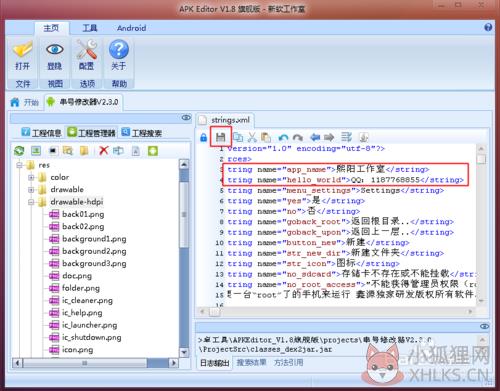500x391 pixels.
Task: Click the last editor toolbar download icon
Action: tap(363, 137)
